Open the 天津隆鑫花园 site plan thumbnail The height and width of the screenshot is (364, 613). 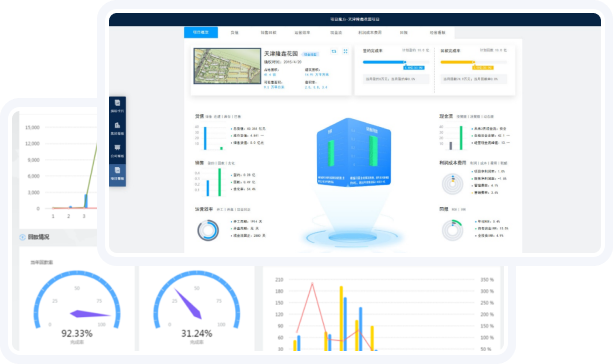click(x=227, y=66)
